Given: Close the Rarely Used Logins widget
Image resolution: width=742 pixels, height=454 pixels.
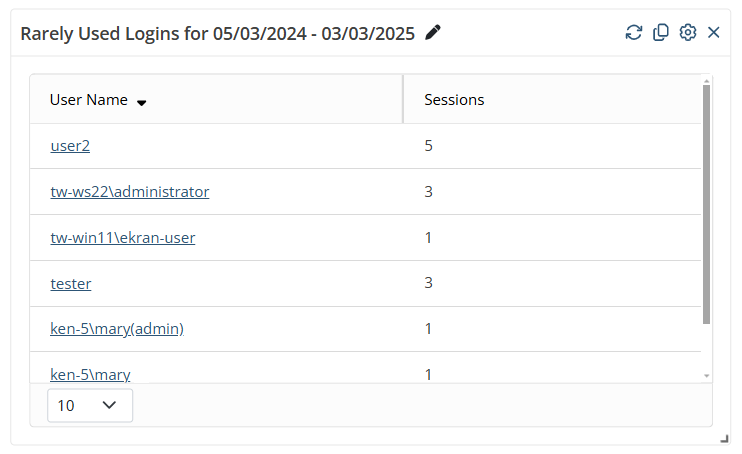Looking at the screenshot, I should [713, 32].
